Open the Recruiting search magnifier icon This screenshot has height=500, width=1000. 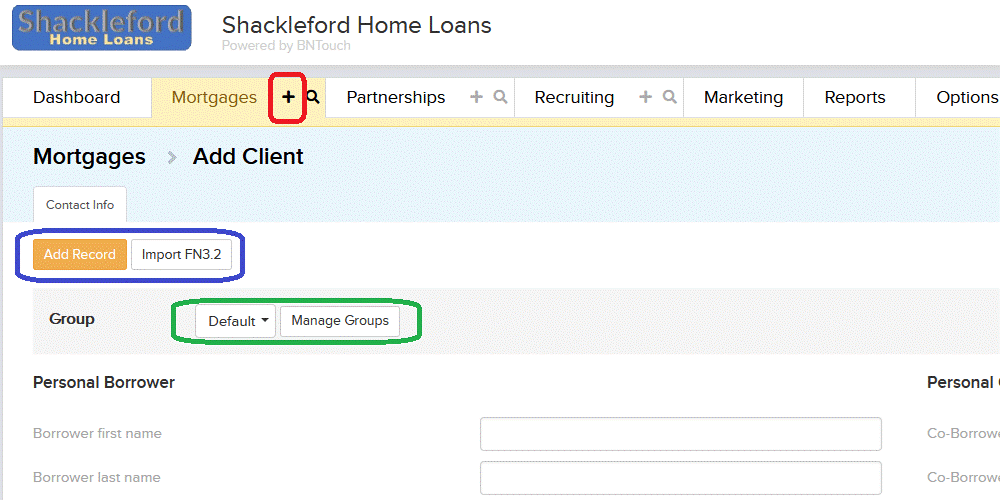pyautogui.click(x=669, y=97)
